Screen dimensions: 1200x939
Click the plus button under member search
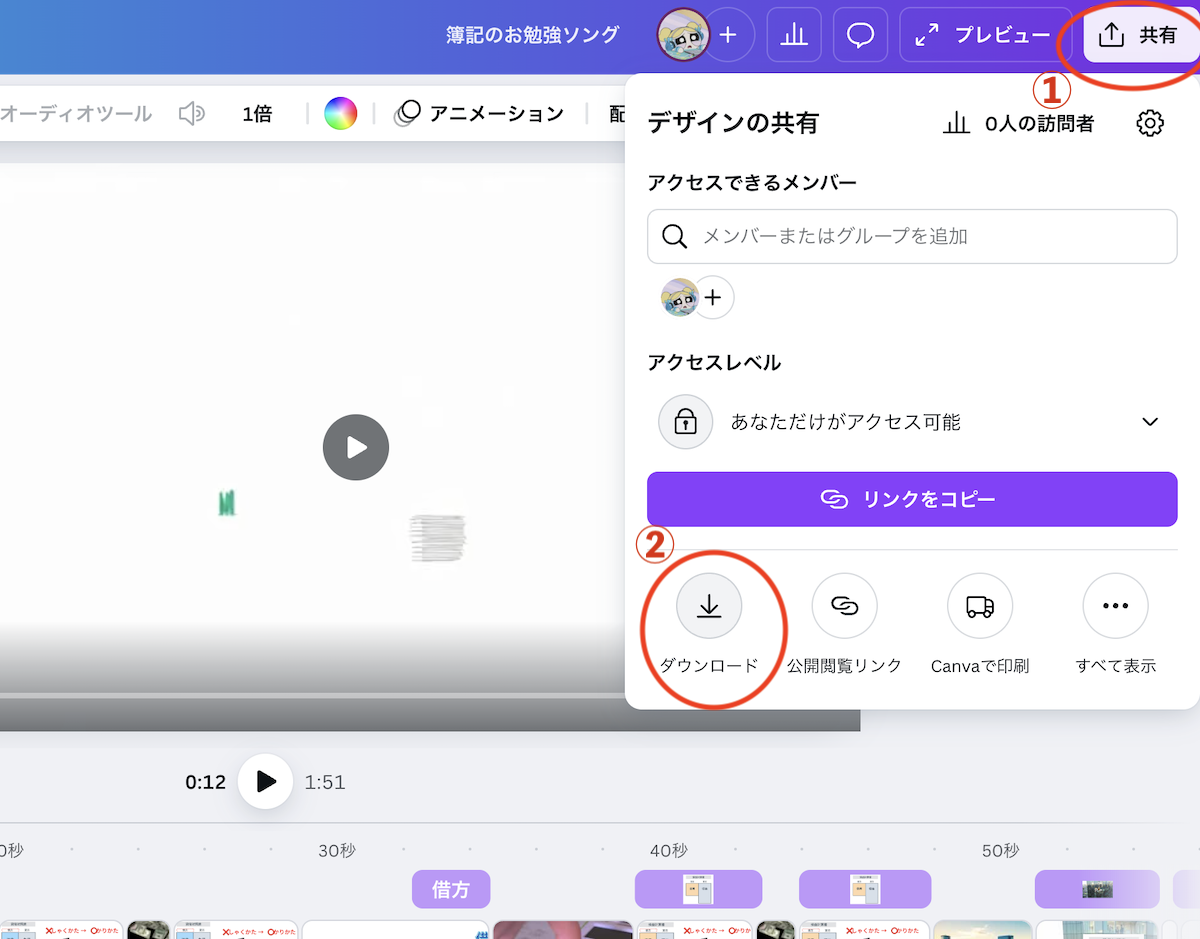(713, 297)
